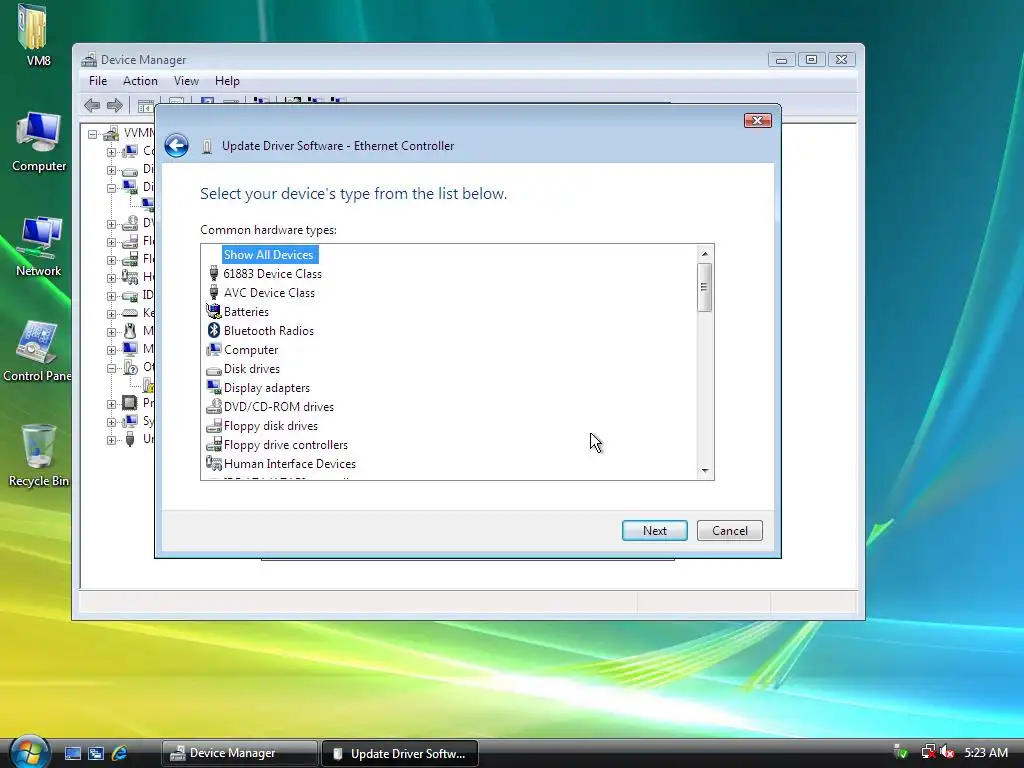Expand the USB plug category at tree bottom

pyautogui.click(x=111, y=440)
